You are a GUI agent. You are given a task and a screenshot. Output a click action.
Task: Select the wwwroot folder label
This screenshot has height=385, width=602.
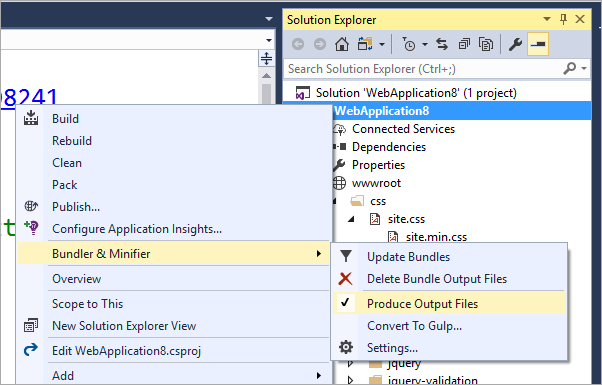tap(376, 183)
